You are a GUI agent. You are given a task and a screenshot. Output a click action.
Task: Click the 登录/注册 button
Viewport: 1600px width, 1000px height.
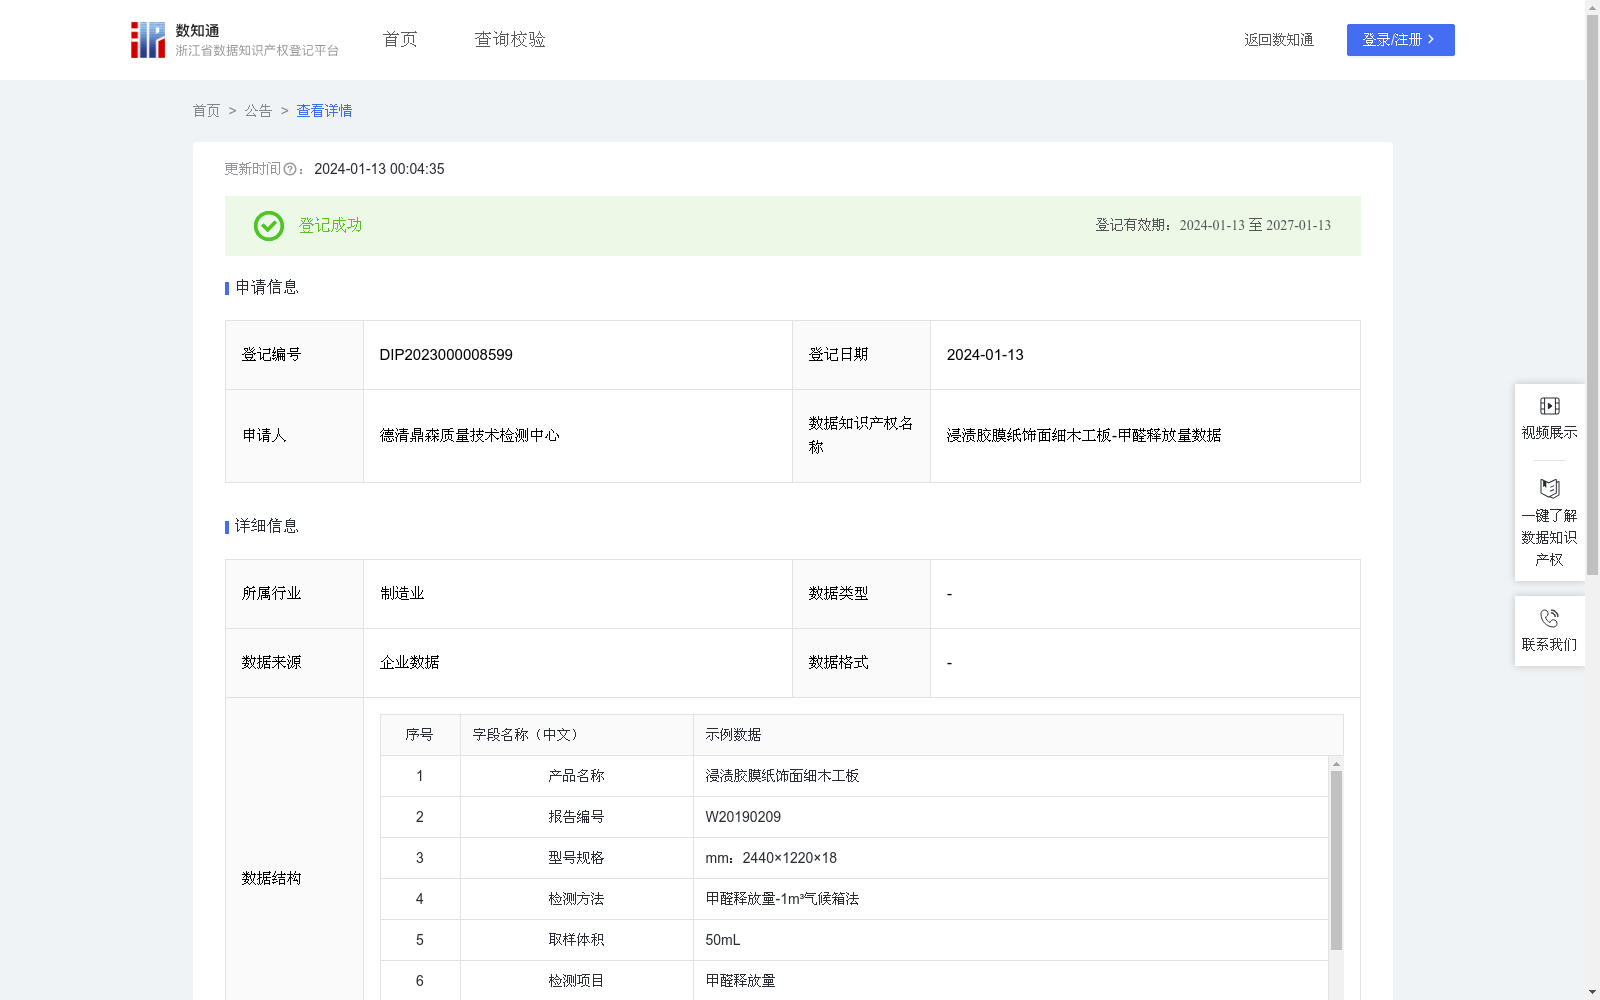tap(1400, 40)
